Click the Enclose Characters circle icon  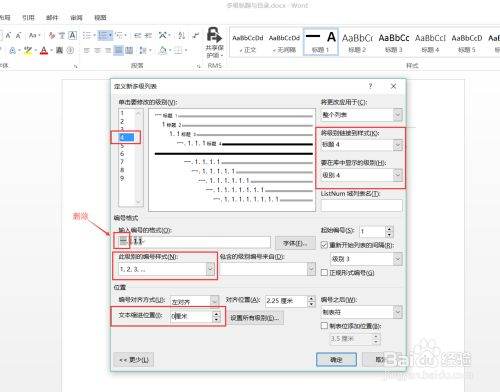(x=70, y=51)
